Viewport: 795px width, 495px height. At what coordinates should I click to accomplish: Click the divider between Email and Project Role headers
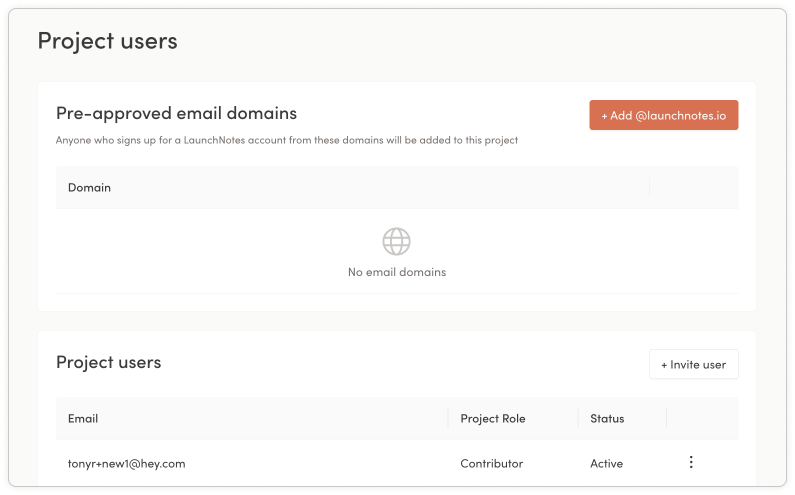[x=448, y=418]
